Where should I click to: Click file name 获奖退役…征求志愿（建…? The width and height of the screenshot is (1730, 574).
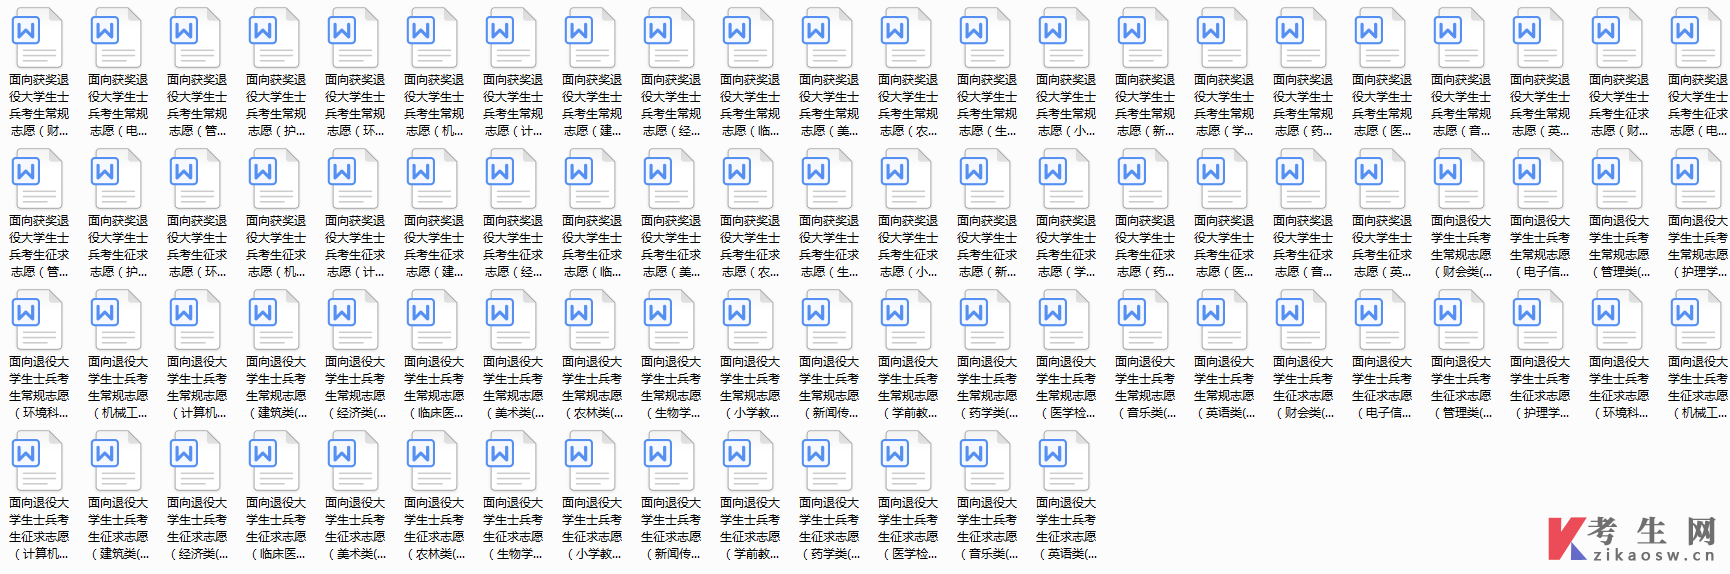point(434,246)
